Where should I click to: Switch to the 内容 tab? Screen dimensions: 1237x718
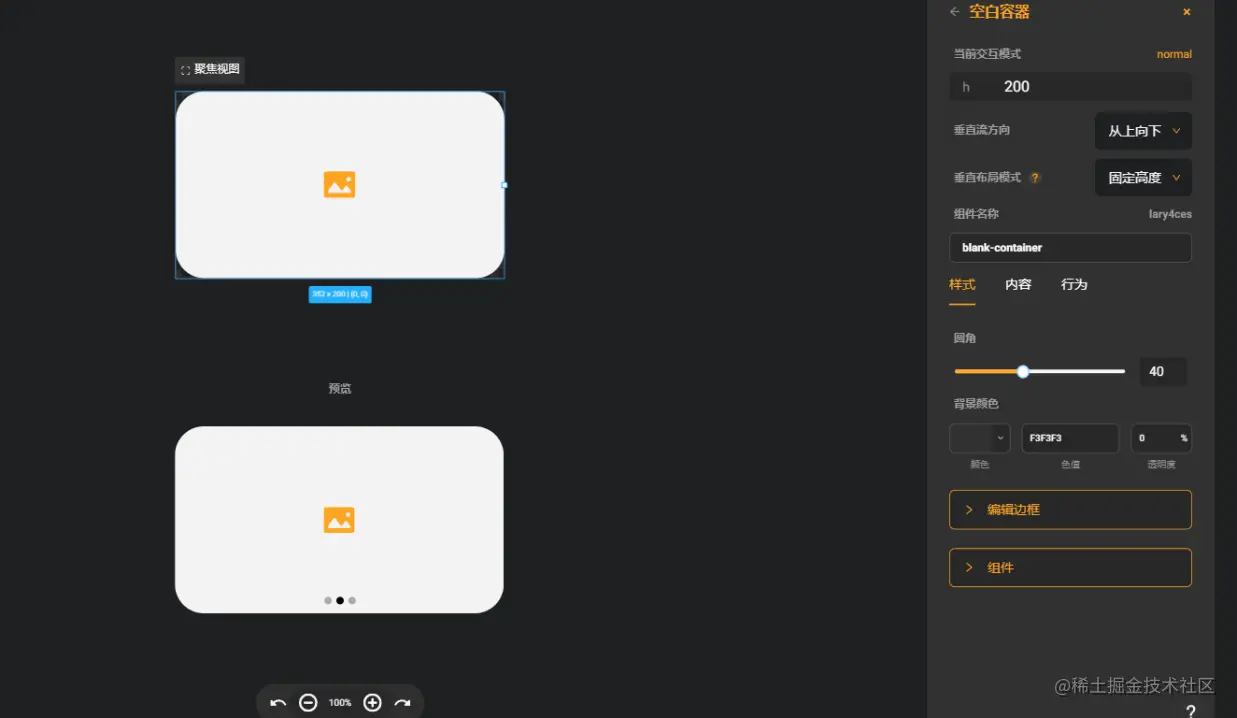tap(1018, 285)
